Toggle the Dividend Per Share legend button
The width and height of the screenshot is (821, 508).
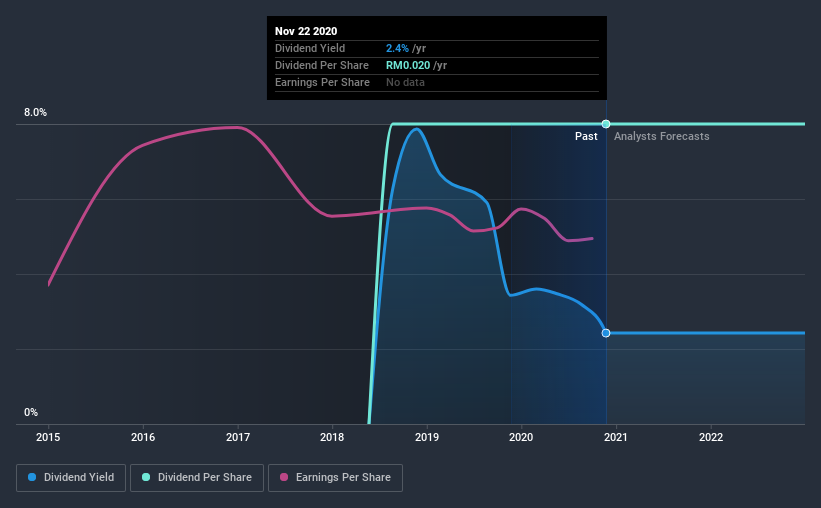pos(197,478)
